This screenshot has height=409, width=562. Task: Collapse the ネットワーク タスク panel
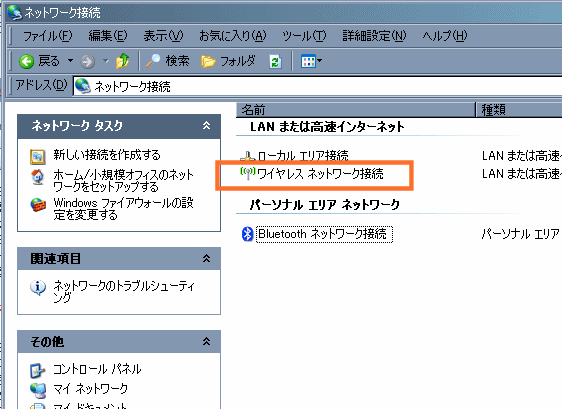coord(206,125)
